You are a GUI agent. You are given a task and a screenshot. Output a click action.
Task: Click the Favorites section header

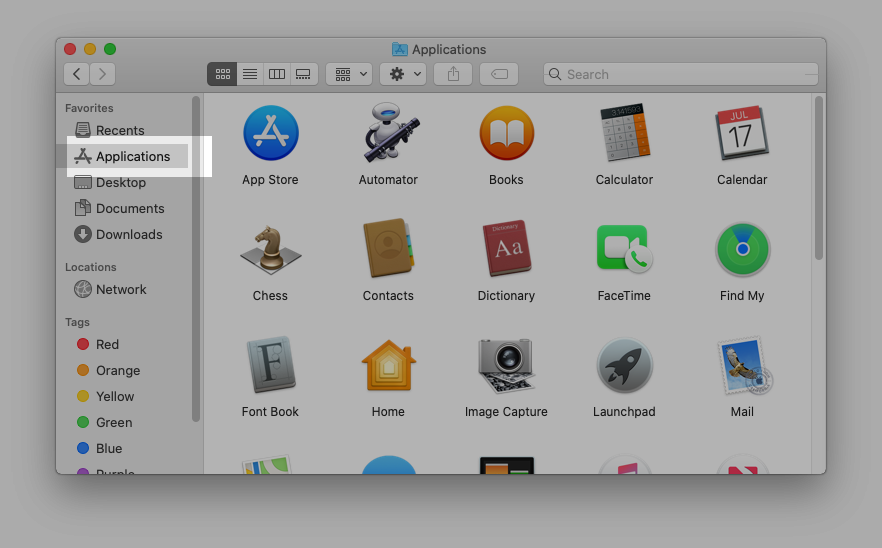(x=89, y=108)
